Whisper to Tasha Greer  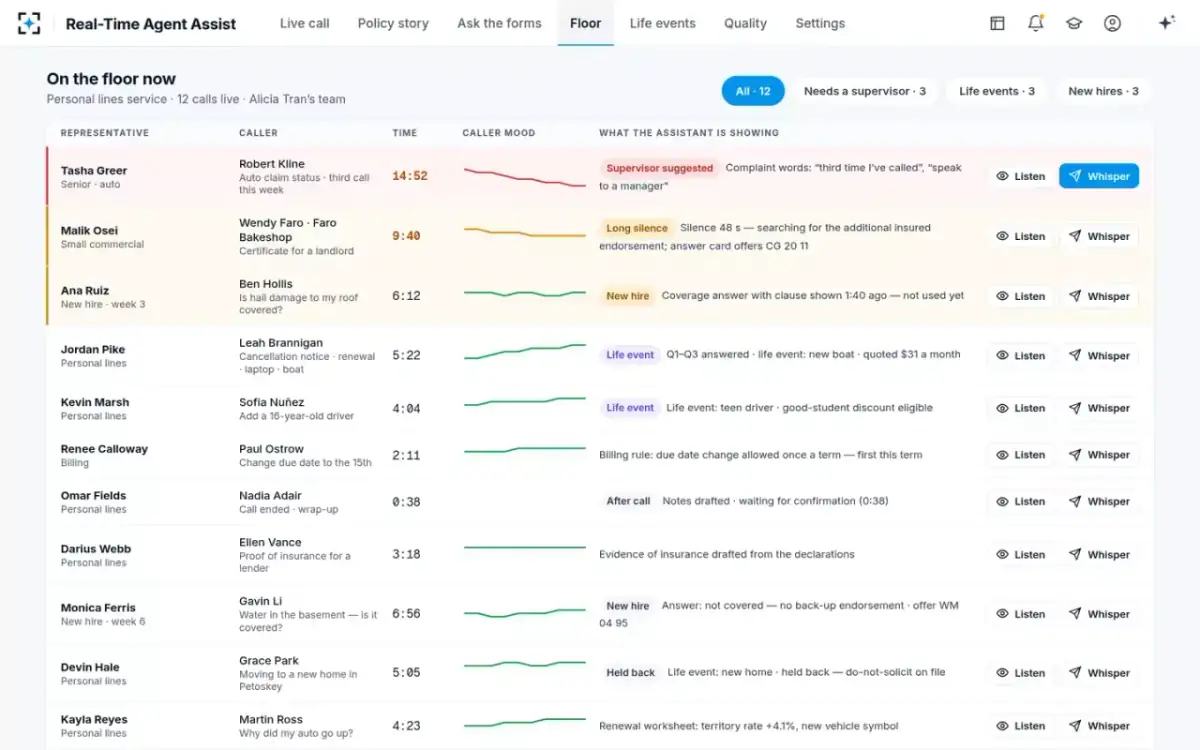(1099, 176)
